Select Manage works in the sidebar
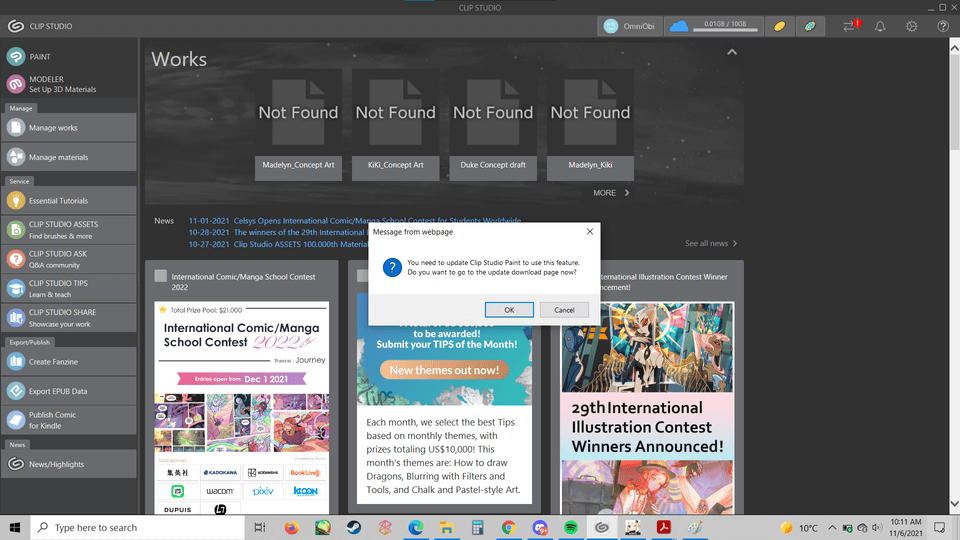Image resolution: width=960 pixels, height=540 pixels. [x=68, y=128]
